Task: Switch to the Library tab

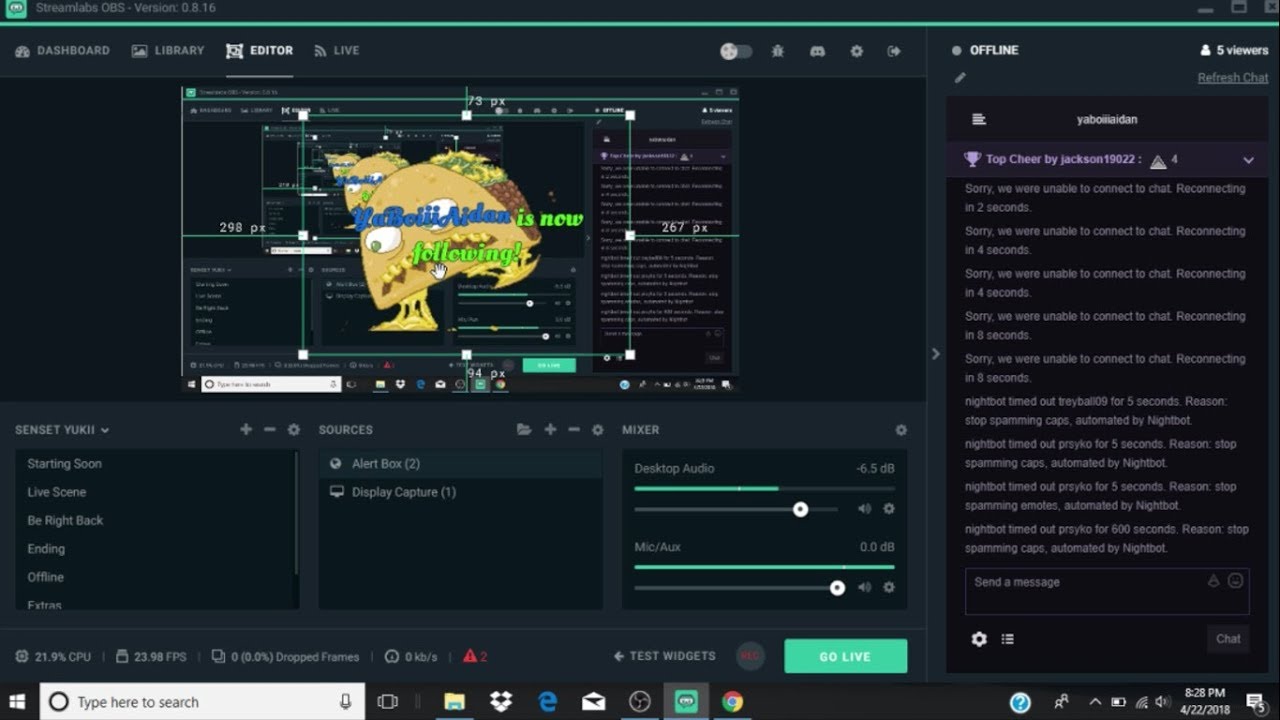Action: (168, 51)
